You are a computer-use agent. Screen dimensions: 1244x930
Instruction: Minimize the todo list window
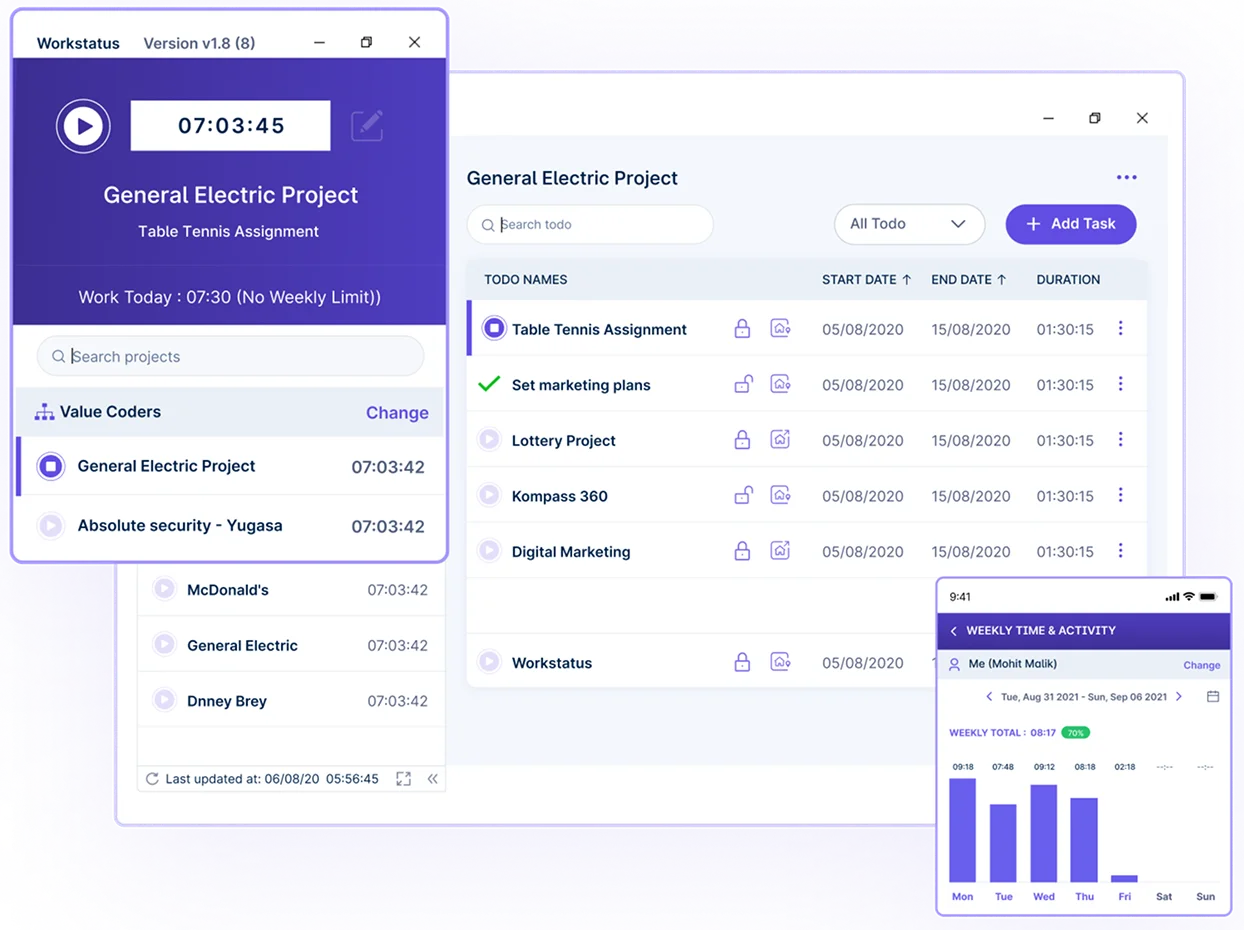coord(1049,118)
